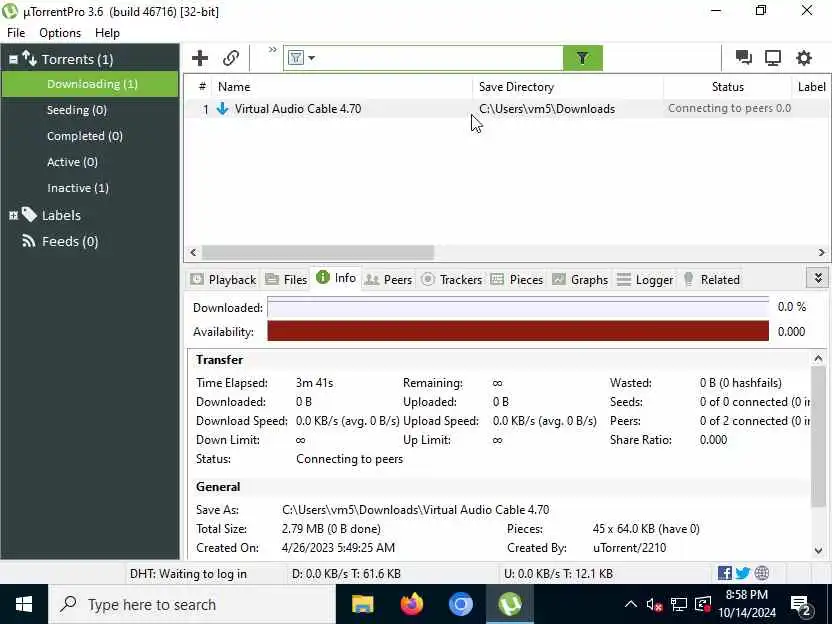Click the upload speed status bar entry
832x624 pixels.
pyautogui.click(x=559, y=574)
